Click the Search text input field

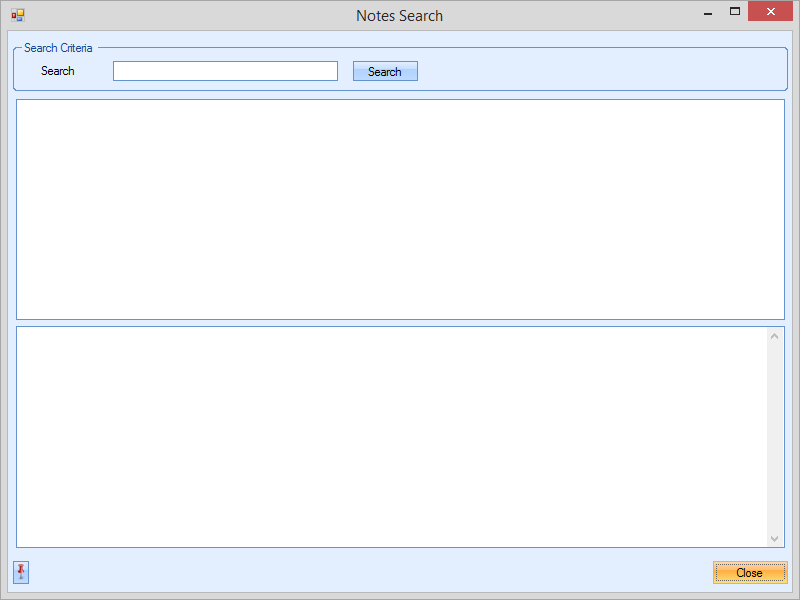[x=225, y=71]
